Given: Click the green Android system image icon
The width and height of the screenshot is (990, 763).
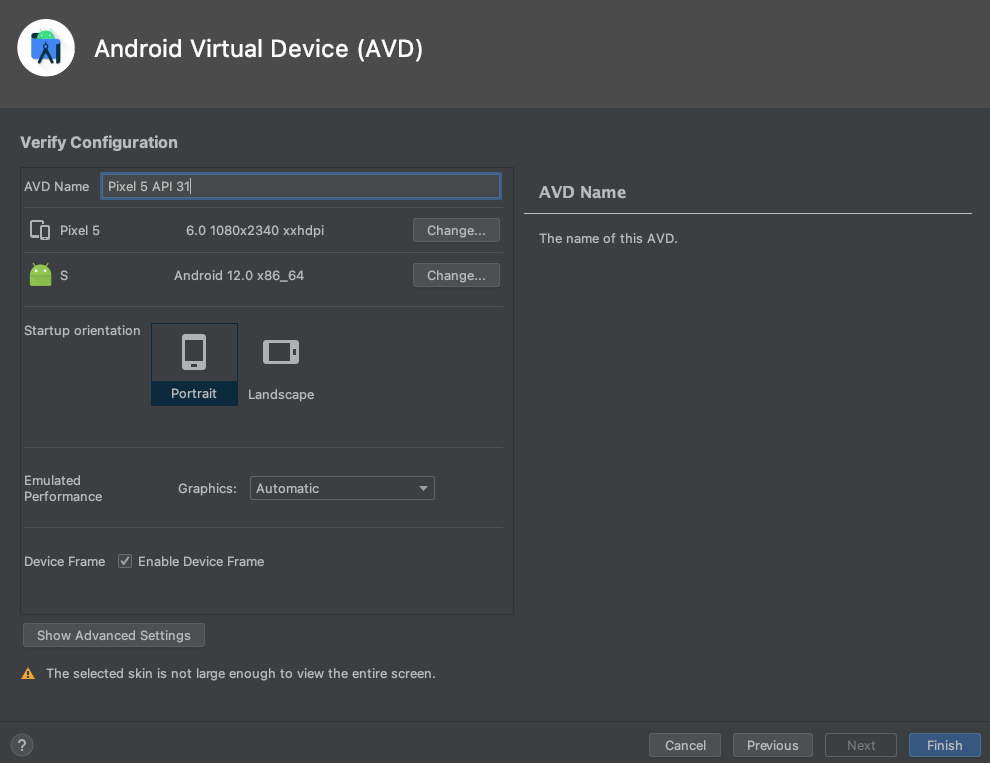Looking at the screenshot, I should pos(40,275).
